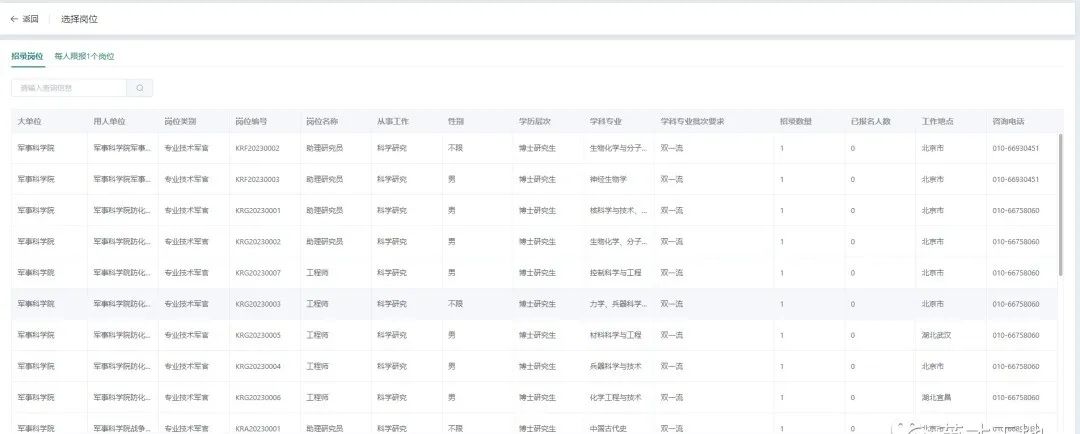The height and width of the screenshot is (434, 1080).
Task: Click the vertical table scrollbar
Action: (x=1060, y=205)
